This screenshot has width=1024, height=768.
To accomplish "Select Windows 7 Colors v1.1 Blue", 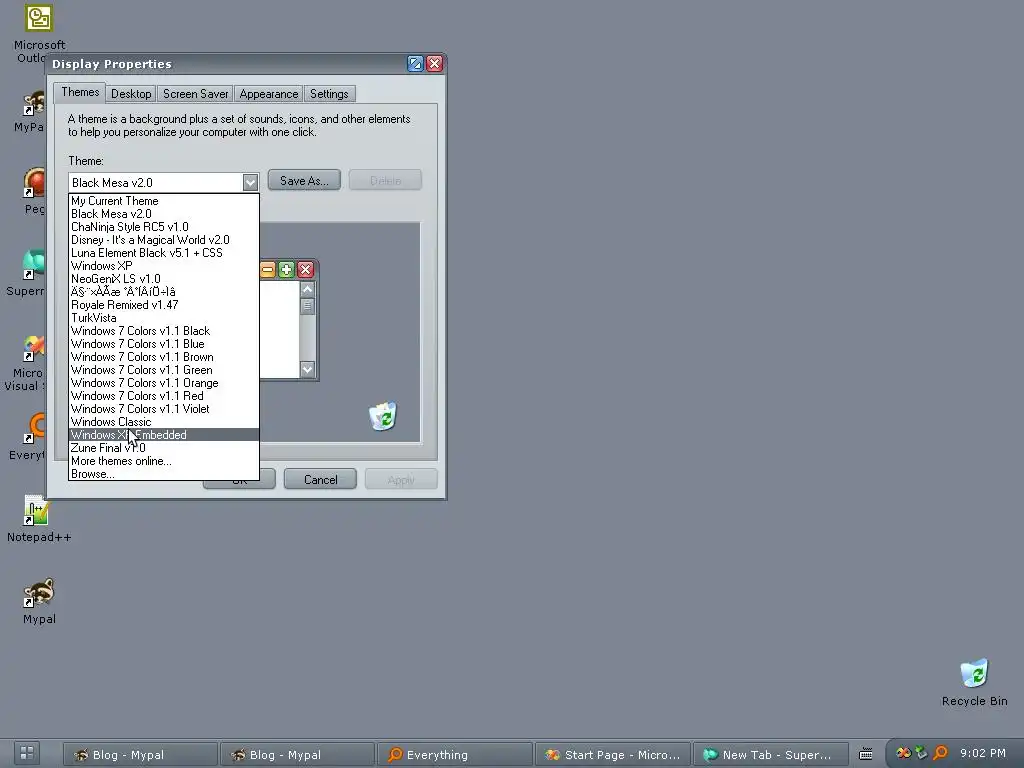I will (x=164, y=344).
